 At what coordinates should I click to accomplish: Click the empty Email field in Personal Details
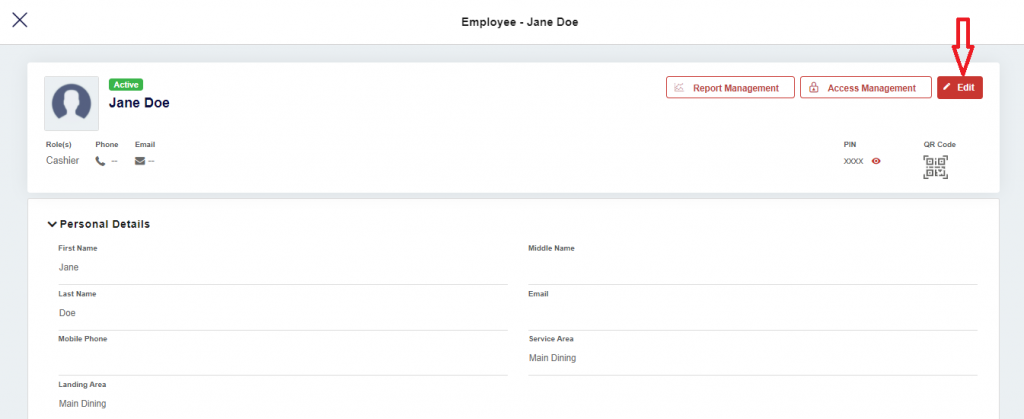click(x=752, y=313)
